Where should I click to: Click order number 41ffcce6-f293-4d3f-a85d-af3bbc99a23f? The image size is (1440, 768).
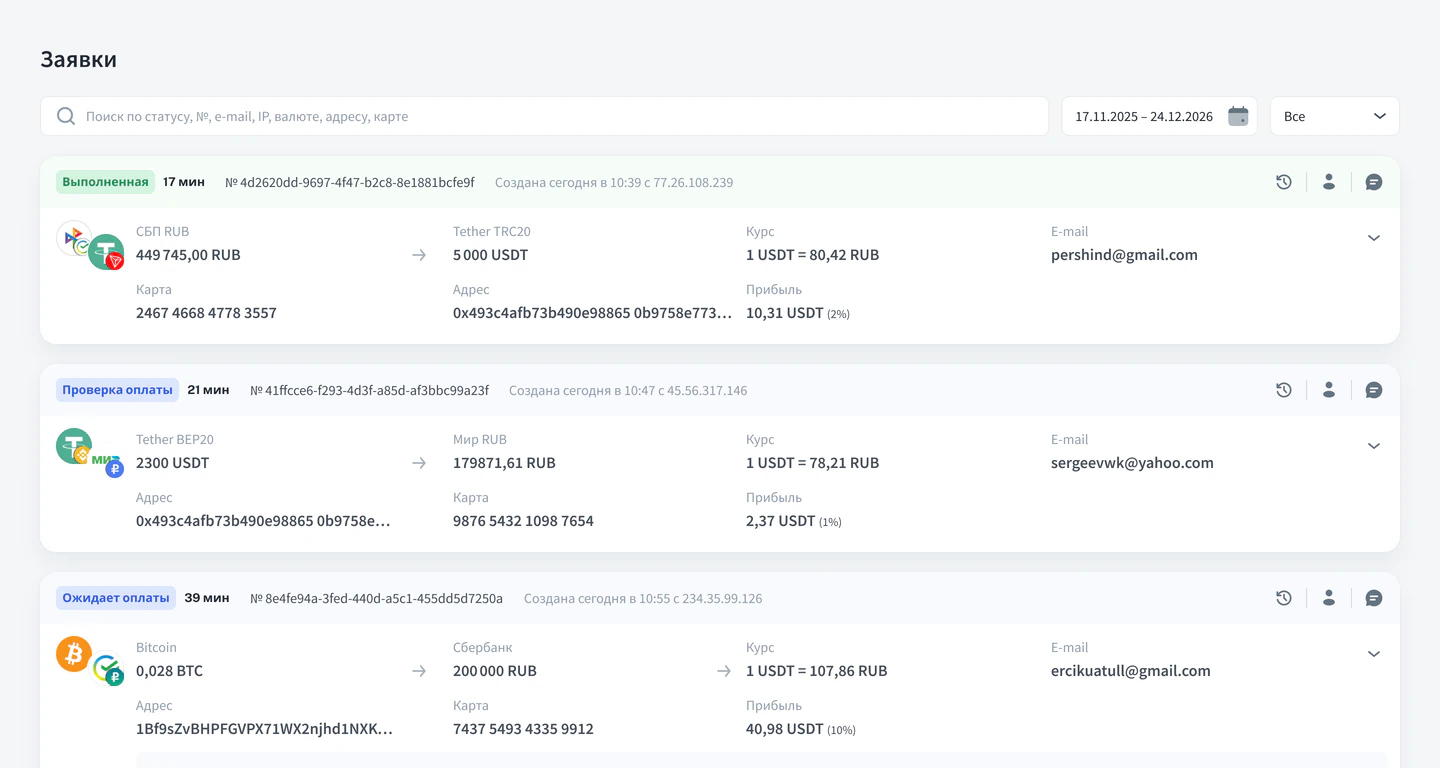point(370,391)
